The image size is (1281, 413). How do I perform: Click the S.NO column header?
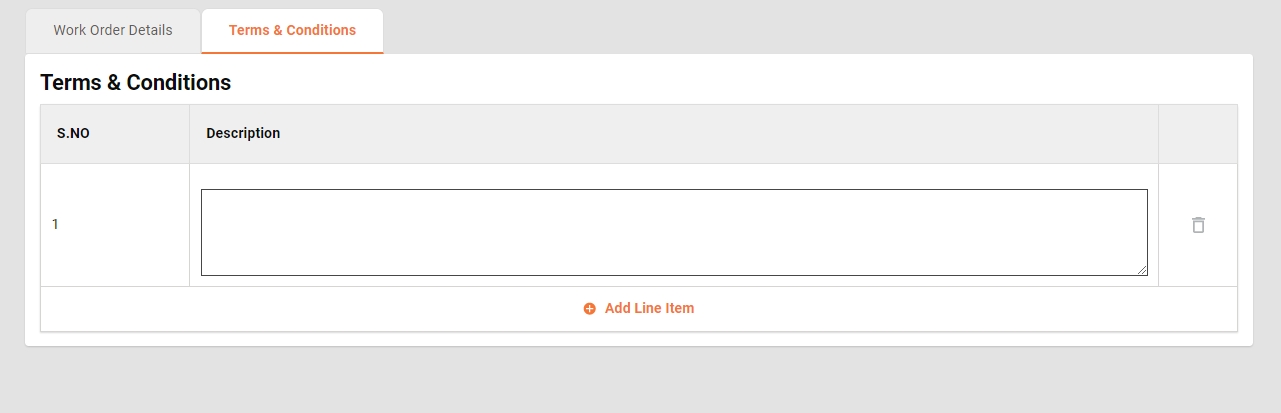coord(73,134)
